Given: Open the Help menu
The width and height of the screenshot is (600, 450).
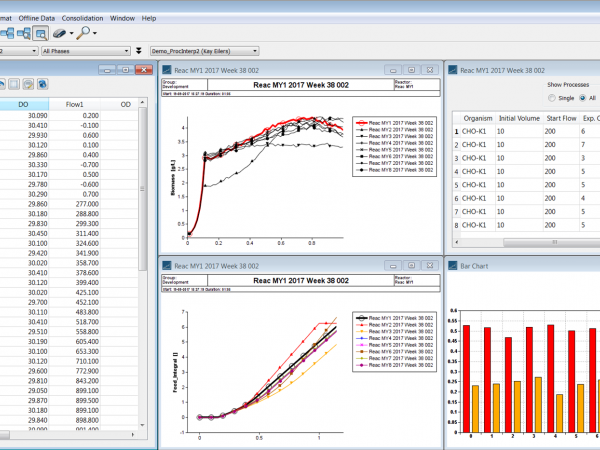Looking at the screenshot, I should pyautogui.click(x=149, y=18).
